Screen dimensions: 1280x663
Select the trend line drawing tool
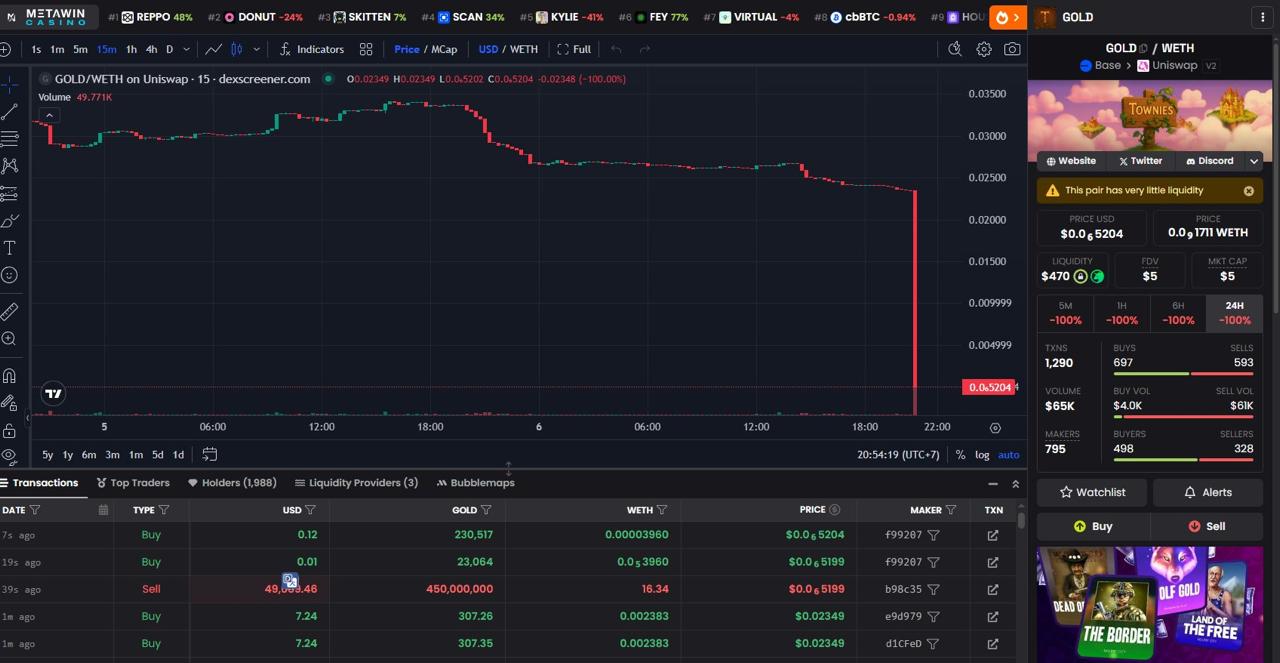pos(10,112)
